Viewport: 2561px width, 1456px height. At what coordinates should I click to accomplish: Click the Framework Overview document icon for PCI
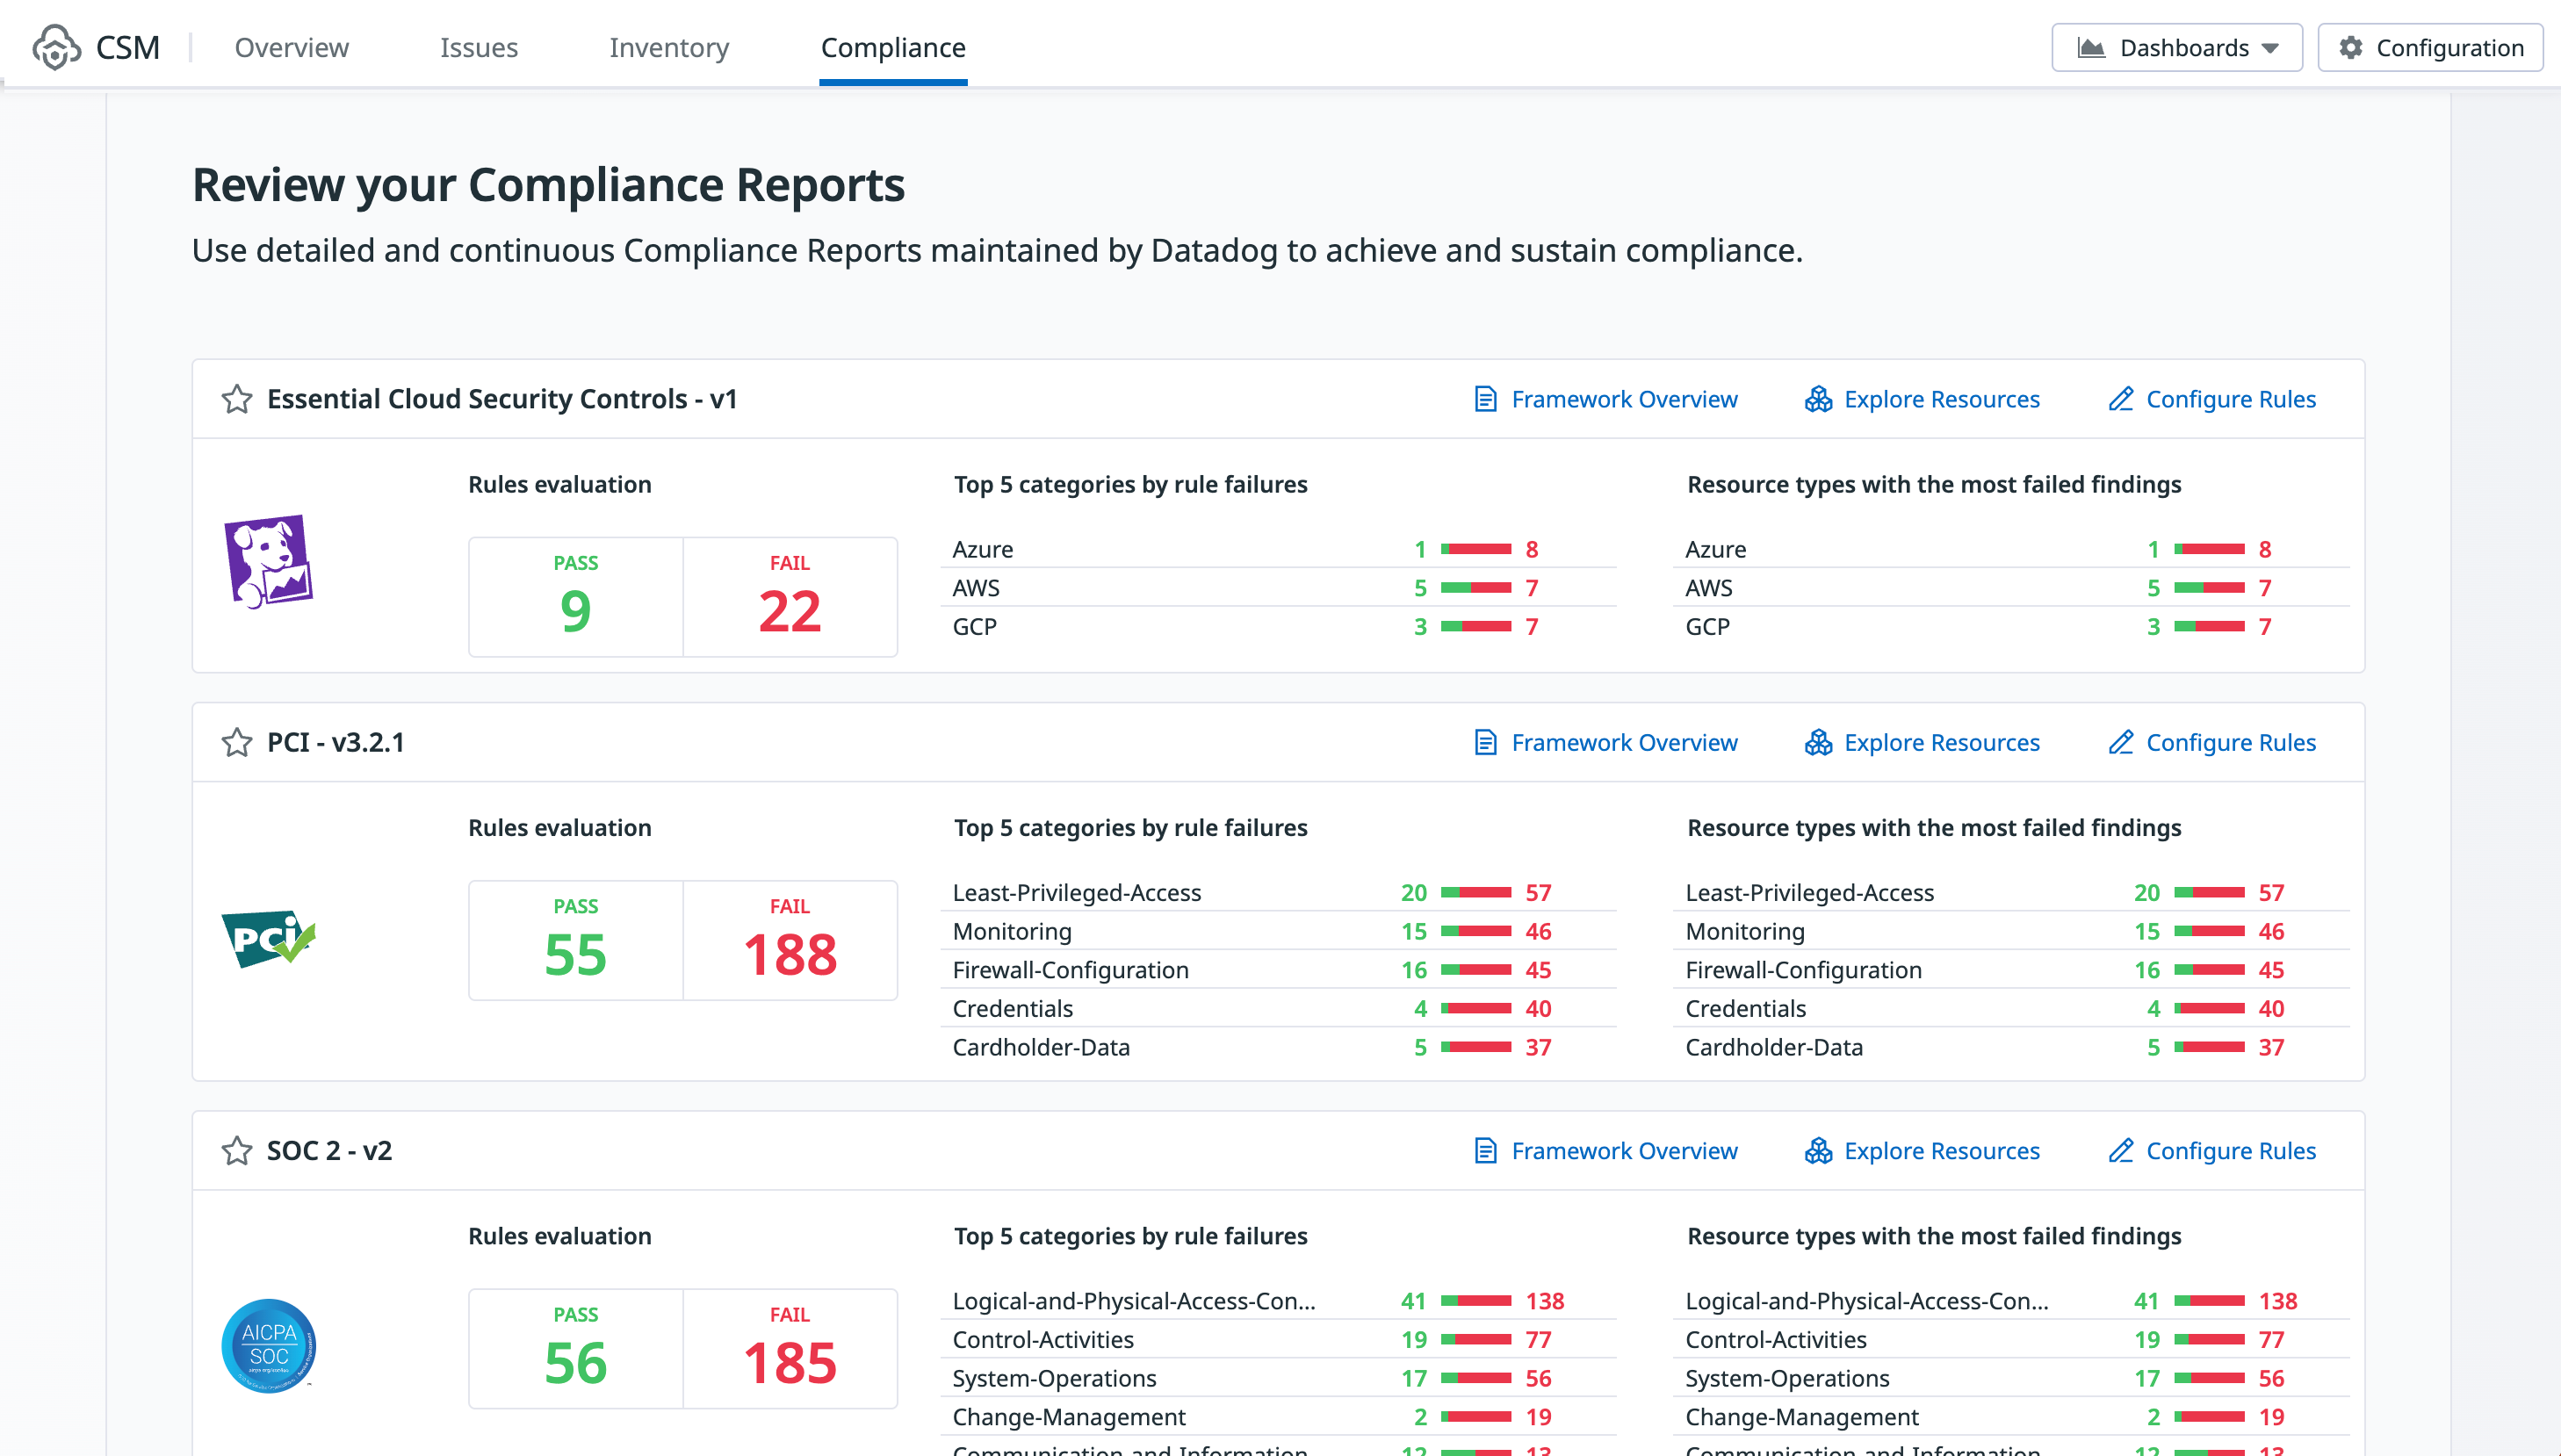pyautogui.click(x=1485, y=742)
